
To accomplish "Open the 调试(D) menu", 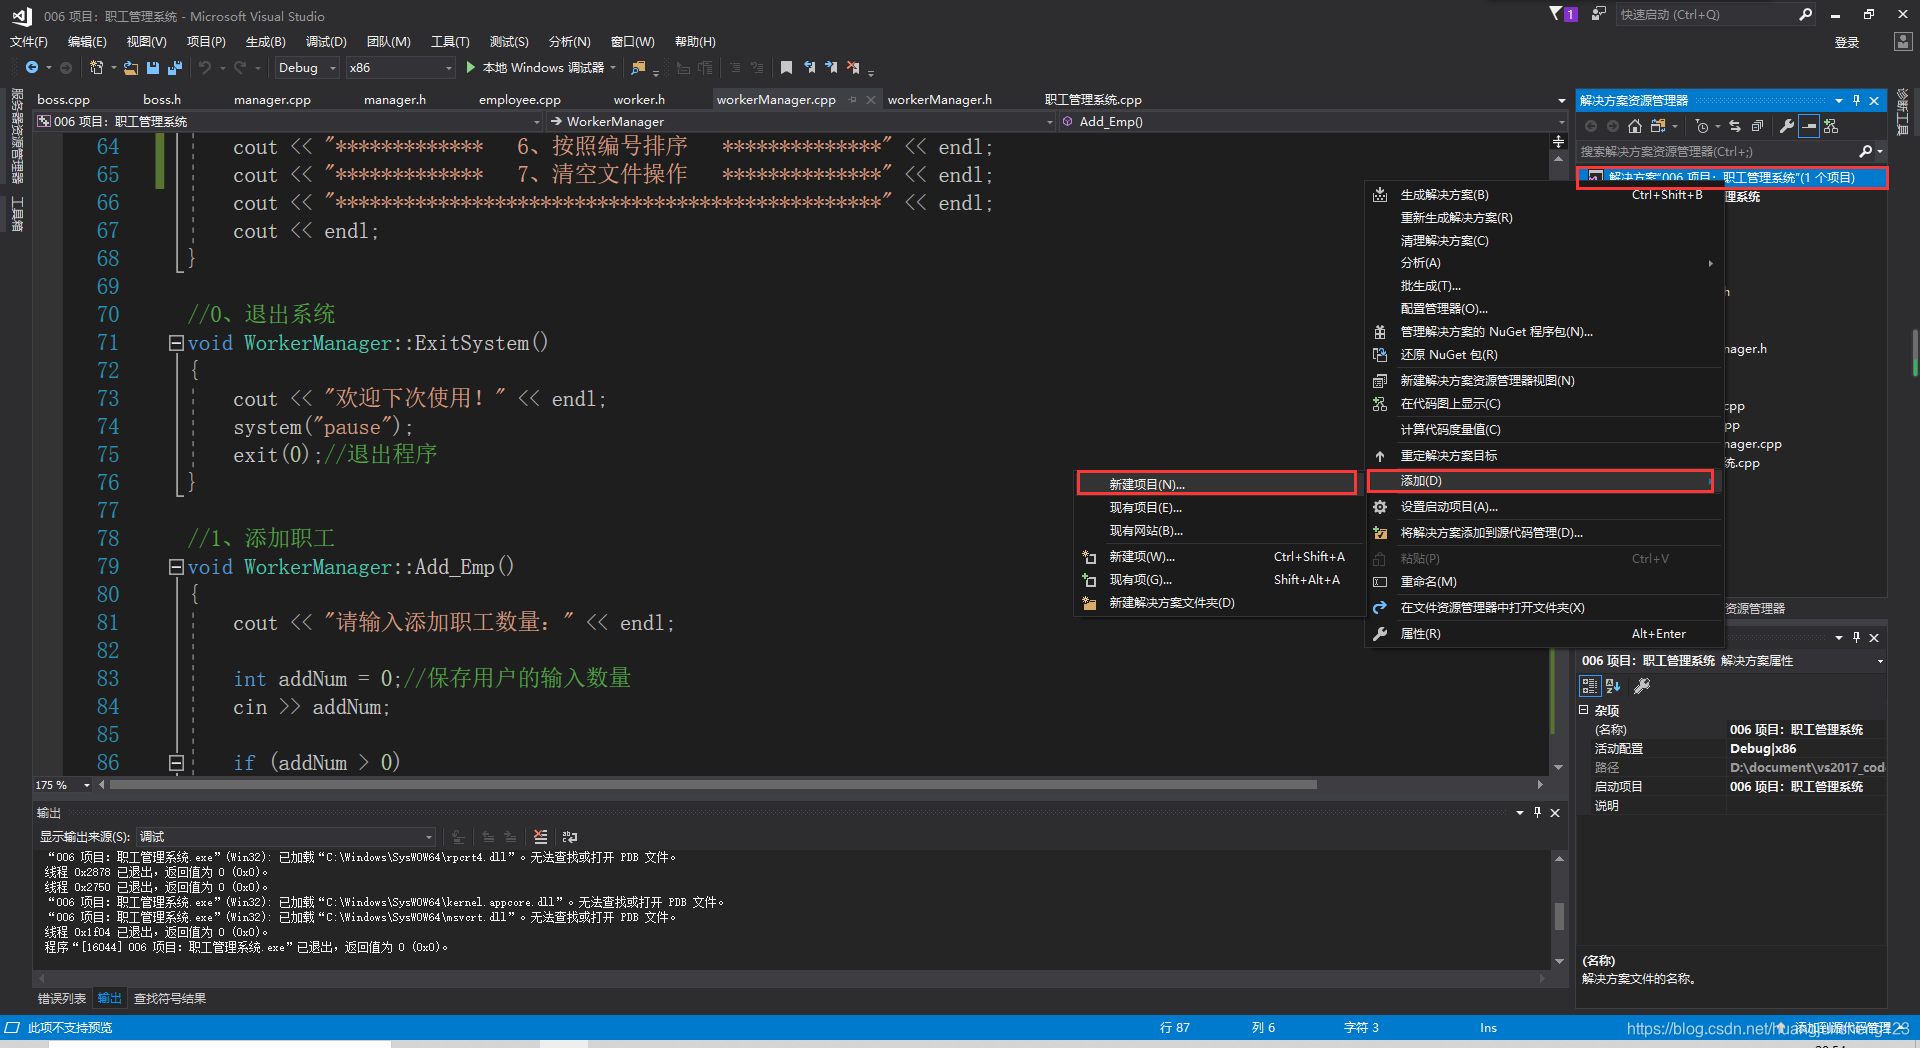I will click(x=326, y=42).
